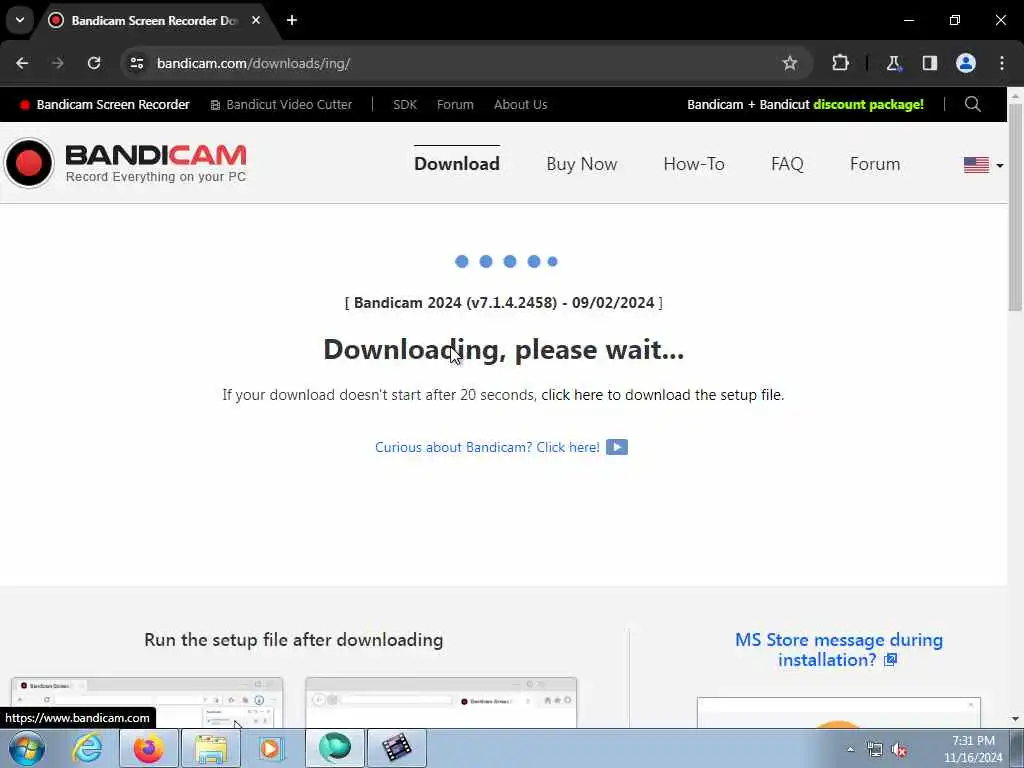Open site information icon in address bar
Viewport: 1024px width, 768px height.
click(136, 63)
